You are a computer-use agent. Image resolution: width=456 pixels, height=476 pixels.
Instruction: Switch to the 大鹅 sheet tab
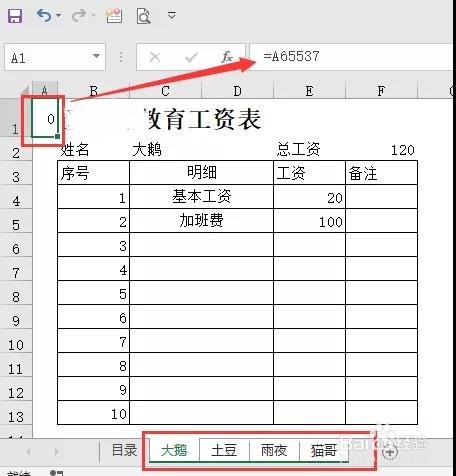click(174, 450)
